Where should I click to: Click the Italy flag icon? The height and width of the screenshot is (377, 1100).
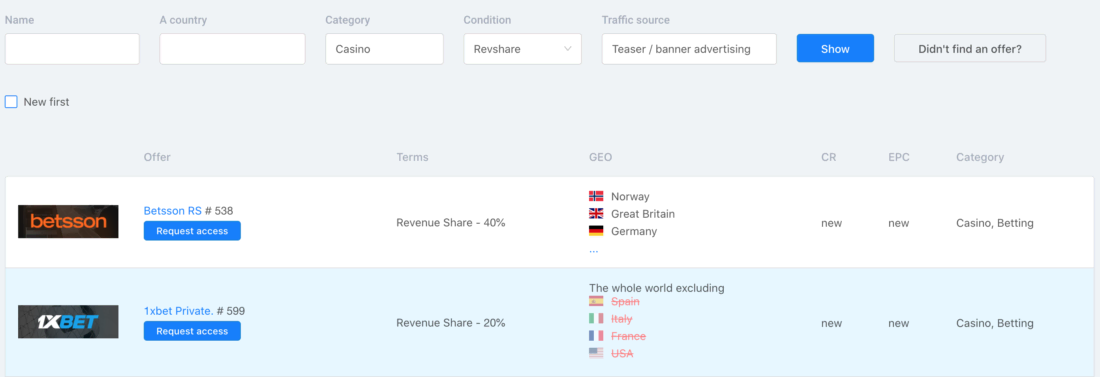coord(596,319)
